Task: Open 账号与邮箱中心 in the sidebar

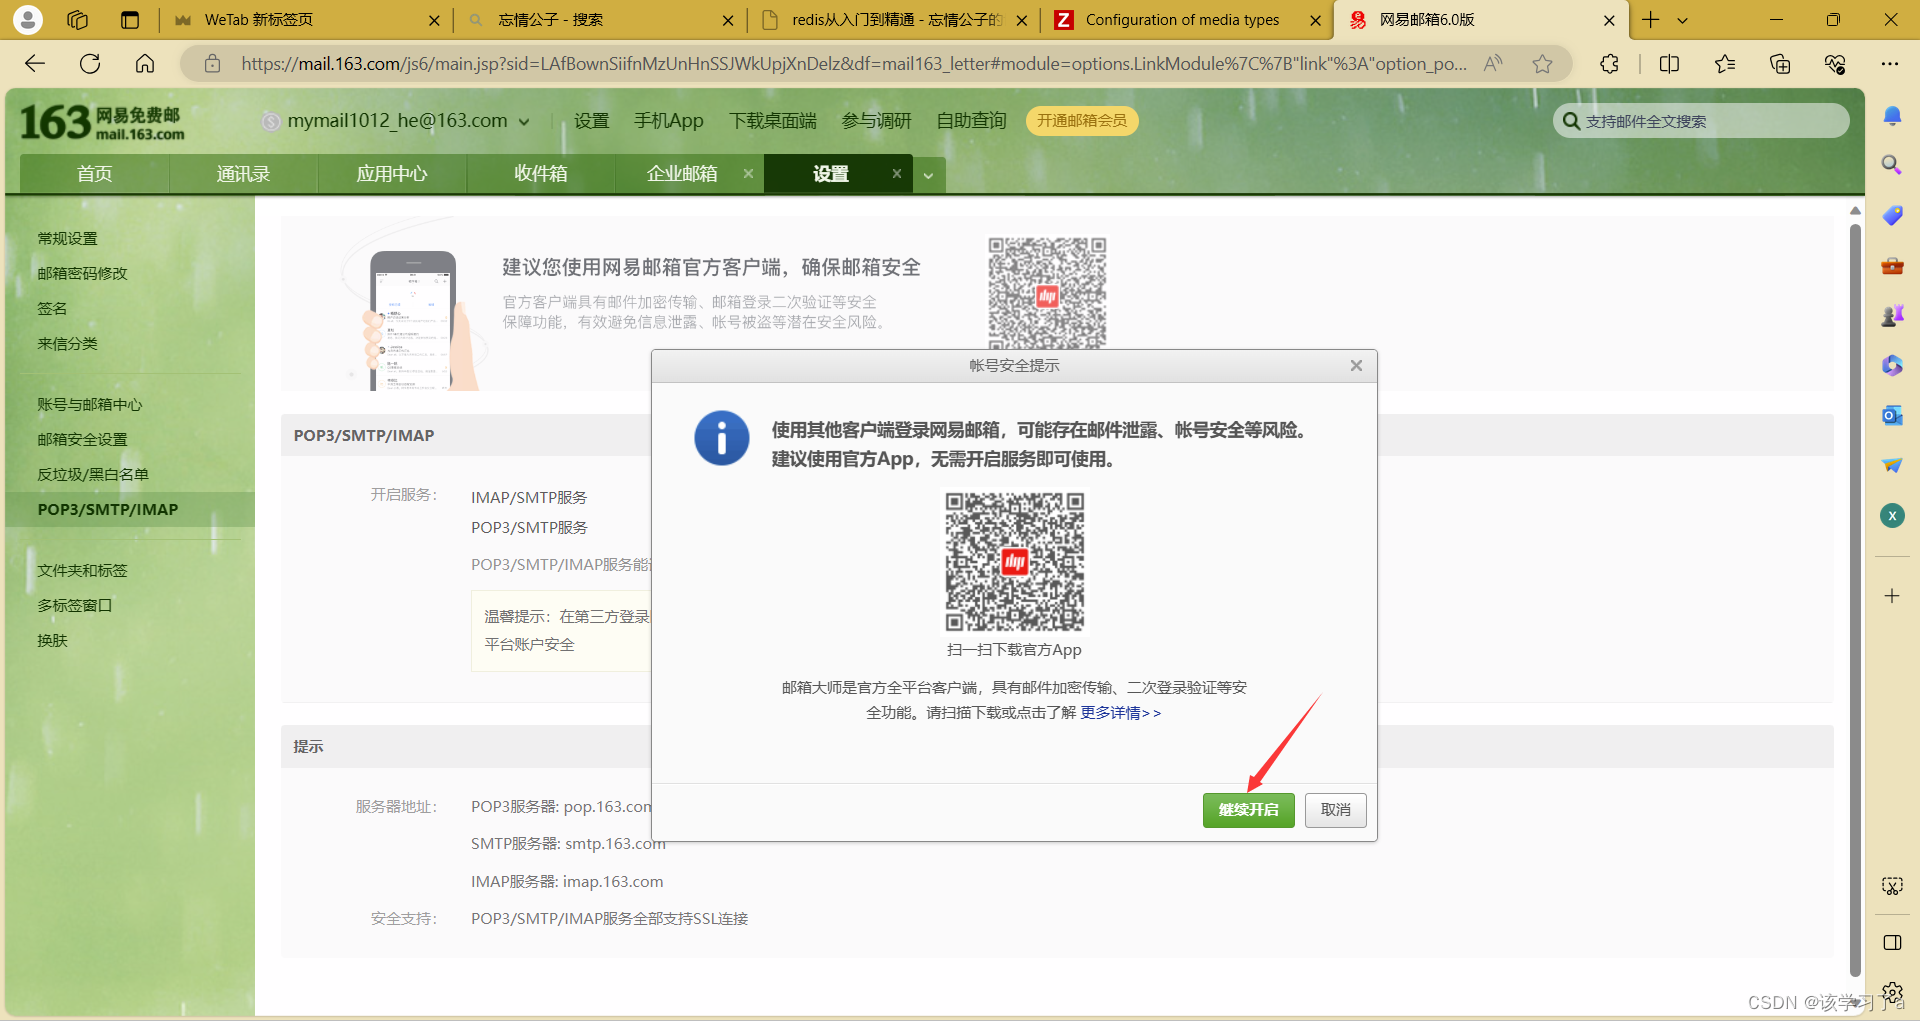Action: coord(89,404)
